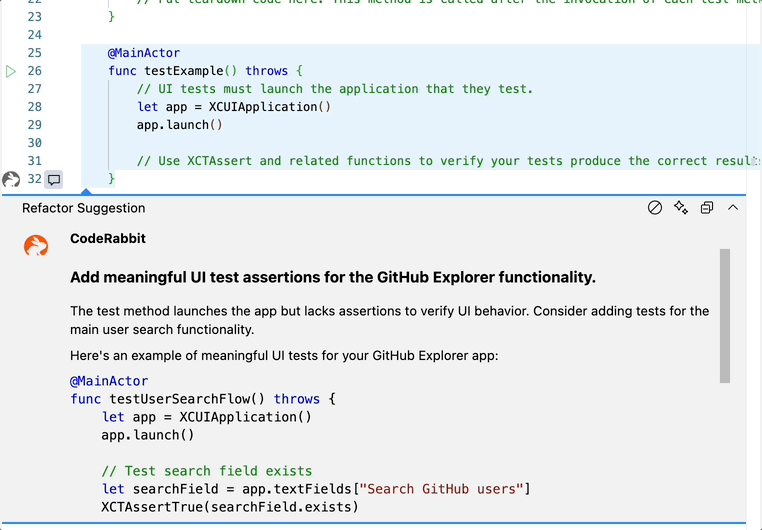The height and width of the screenshot is (530, 762).
Task: Click the orange CodeRabbit logo
Action: pyautogui.click(x=36, y=245)
